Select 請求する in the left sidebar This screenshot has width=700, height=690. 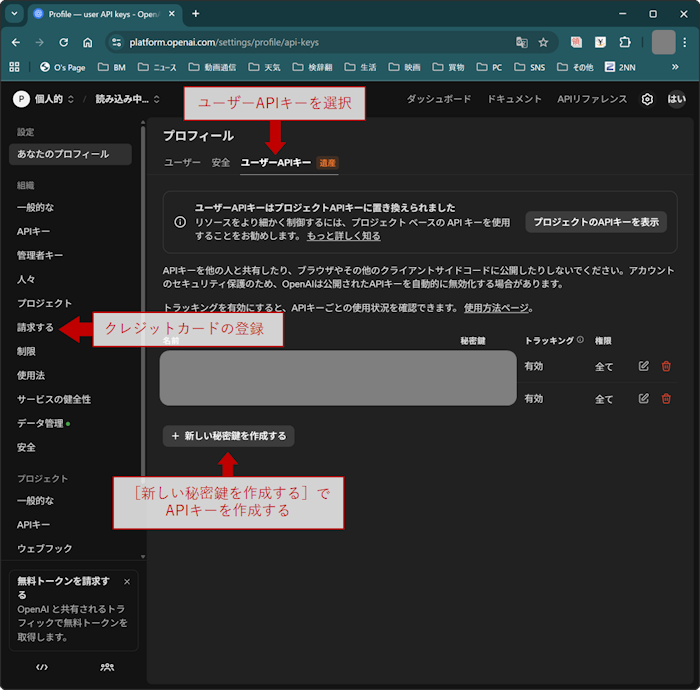click(x=35, y=327)
